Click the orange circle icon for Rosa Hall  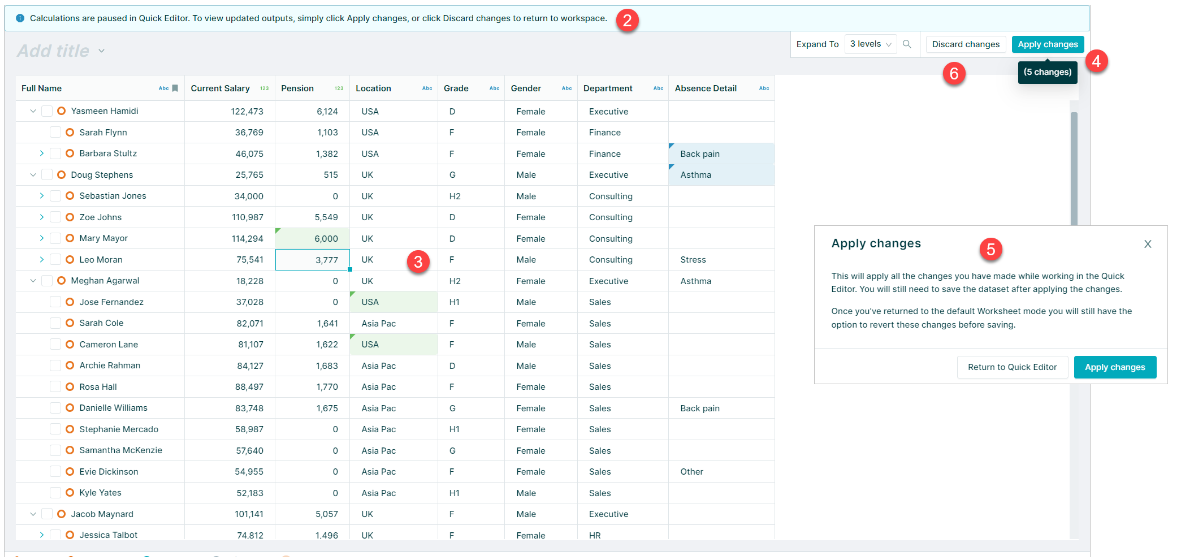coord(70,387)
